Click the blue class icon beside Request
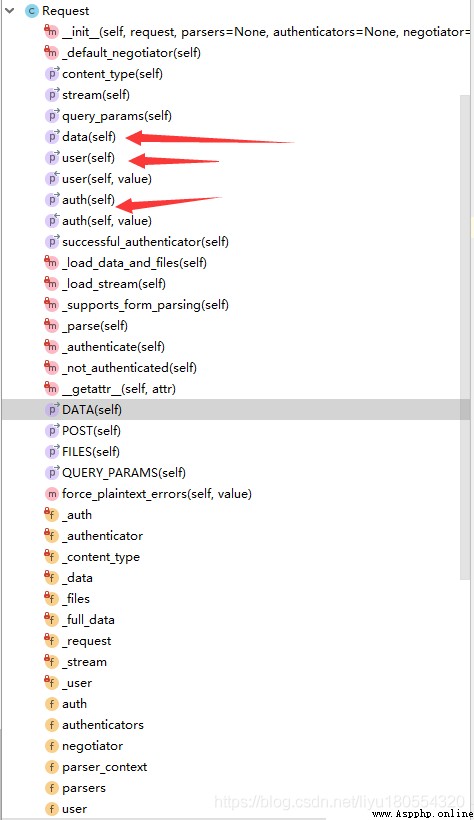The width and height of the screenshot is (474, 820). pyautogui.click(x=32, y=11)
